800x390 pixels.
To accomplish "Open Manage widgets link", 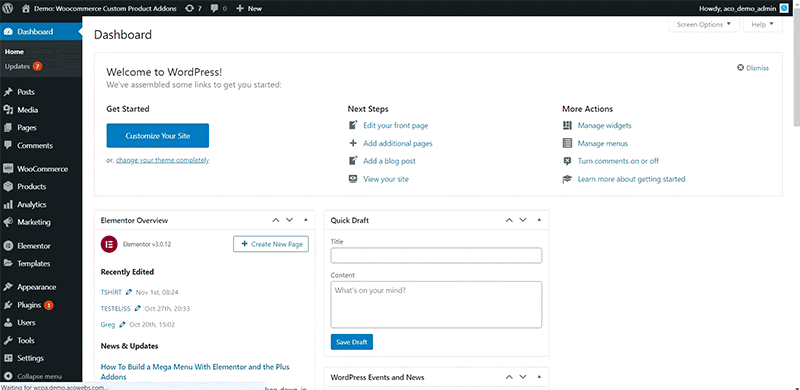I will 605,126.
